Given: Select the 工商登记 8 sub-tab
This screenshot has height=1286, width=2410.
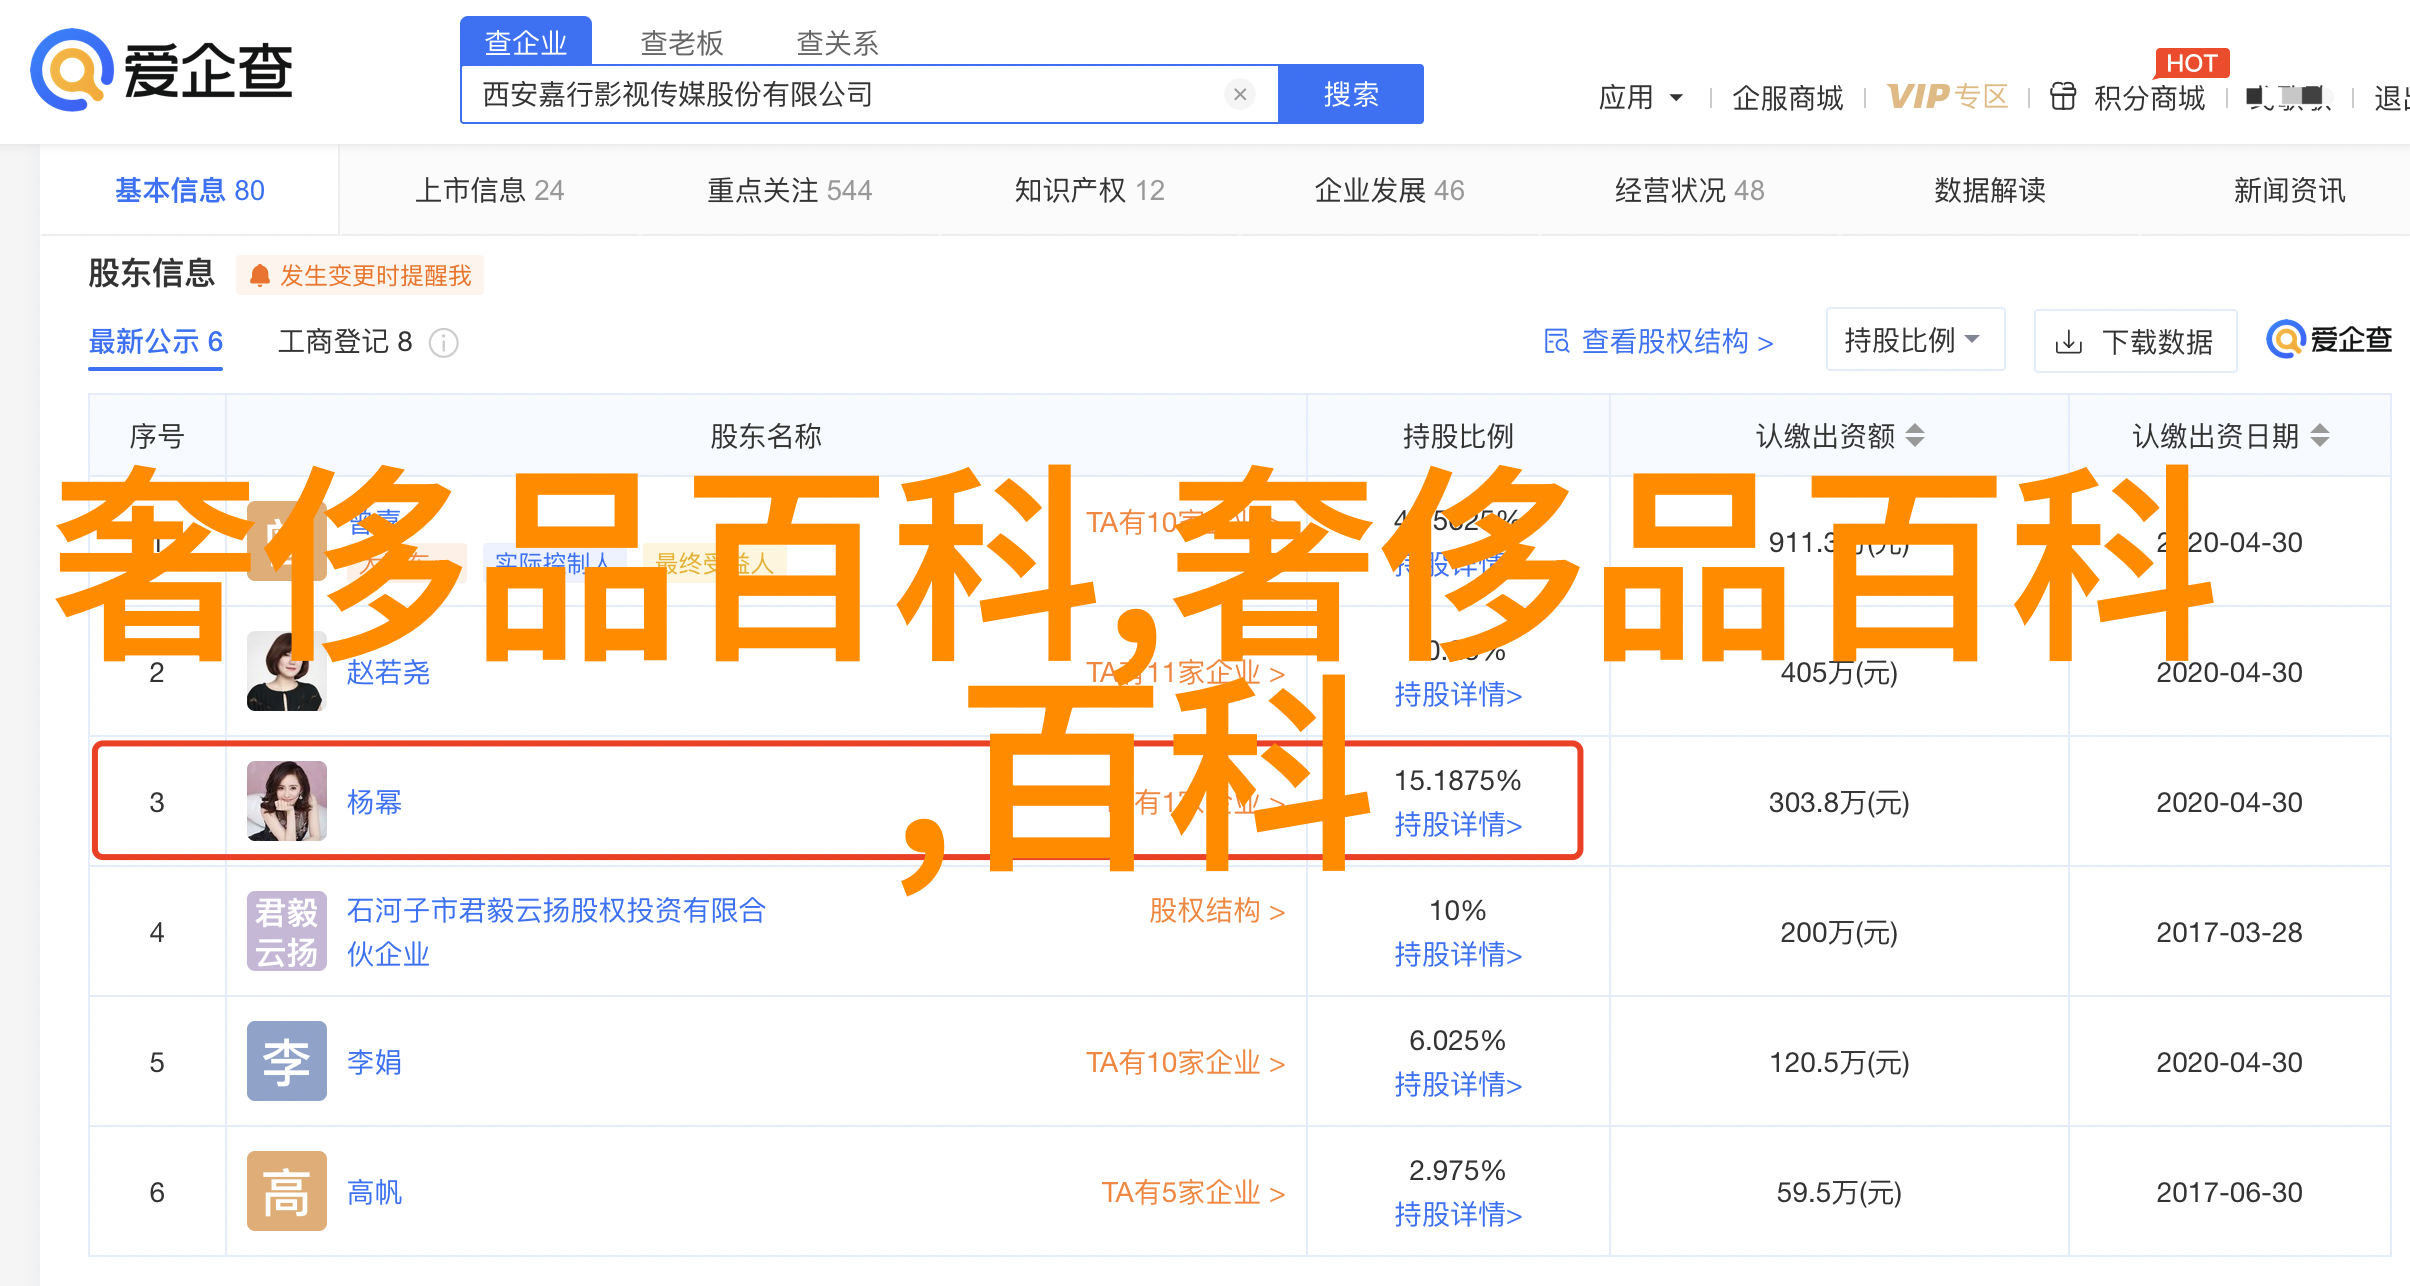Looking at the screenshot, I should click(x=345, y=342).
